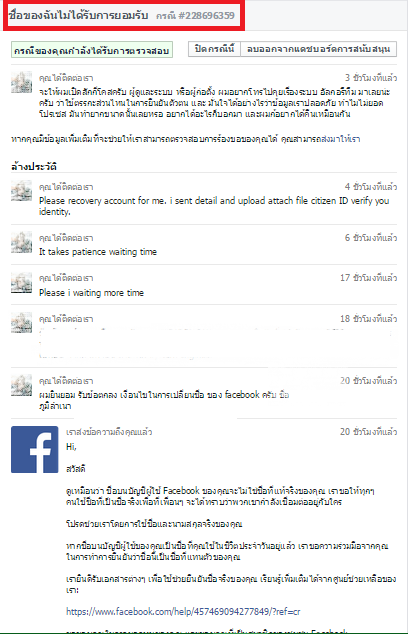Click the case title ชื่อของฉันไม่ได้รับการยอมรับ
The width and height of the screenshot is (408, 634).
coord(78,15)
